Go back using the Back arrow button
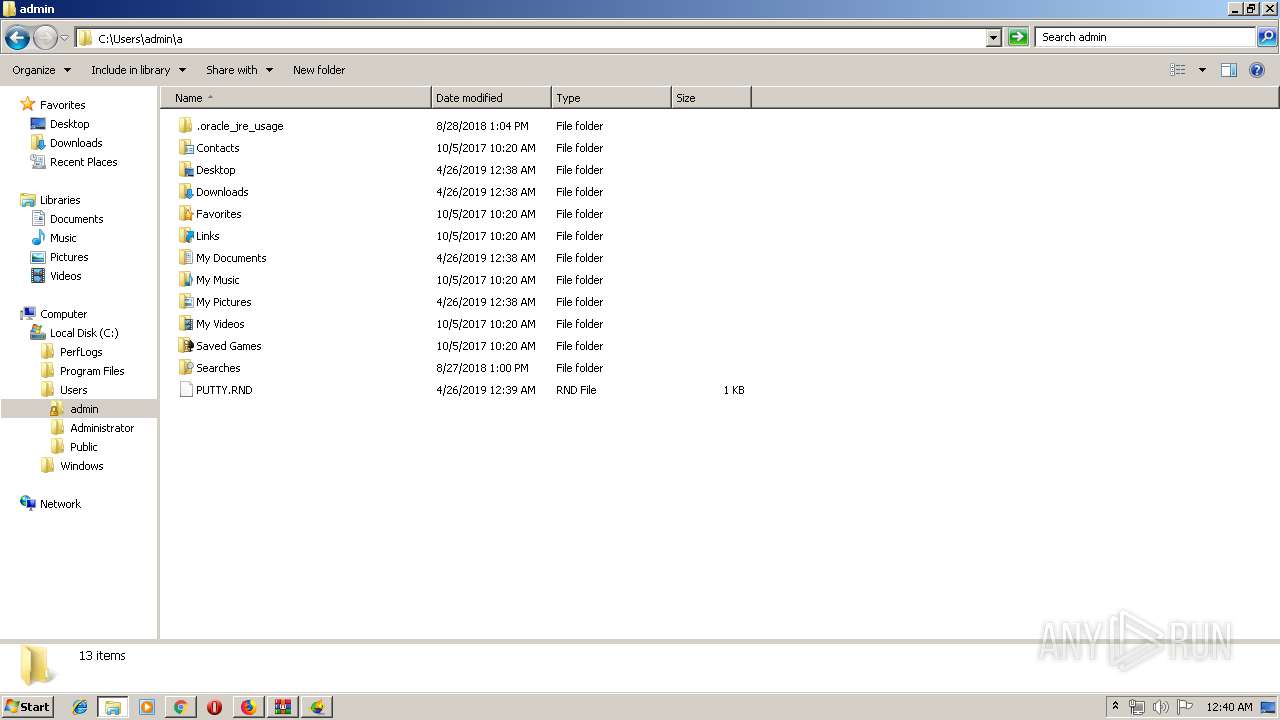This screenshot has width=1280, height=720. [17, 38]
